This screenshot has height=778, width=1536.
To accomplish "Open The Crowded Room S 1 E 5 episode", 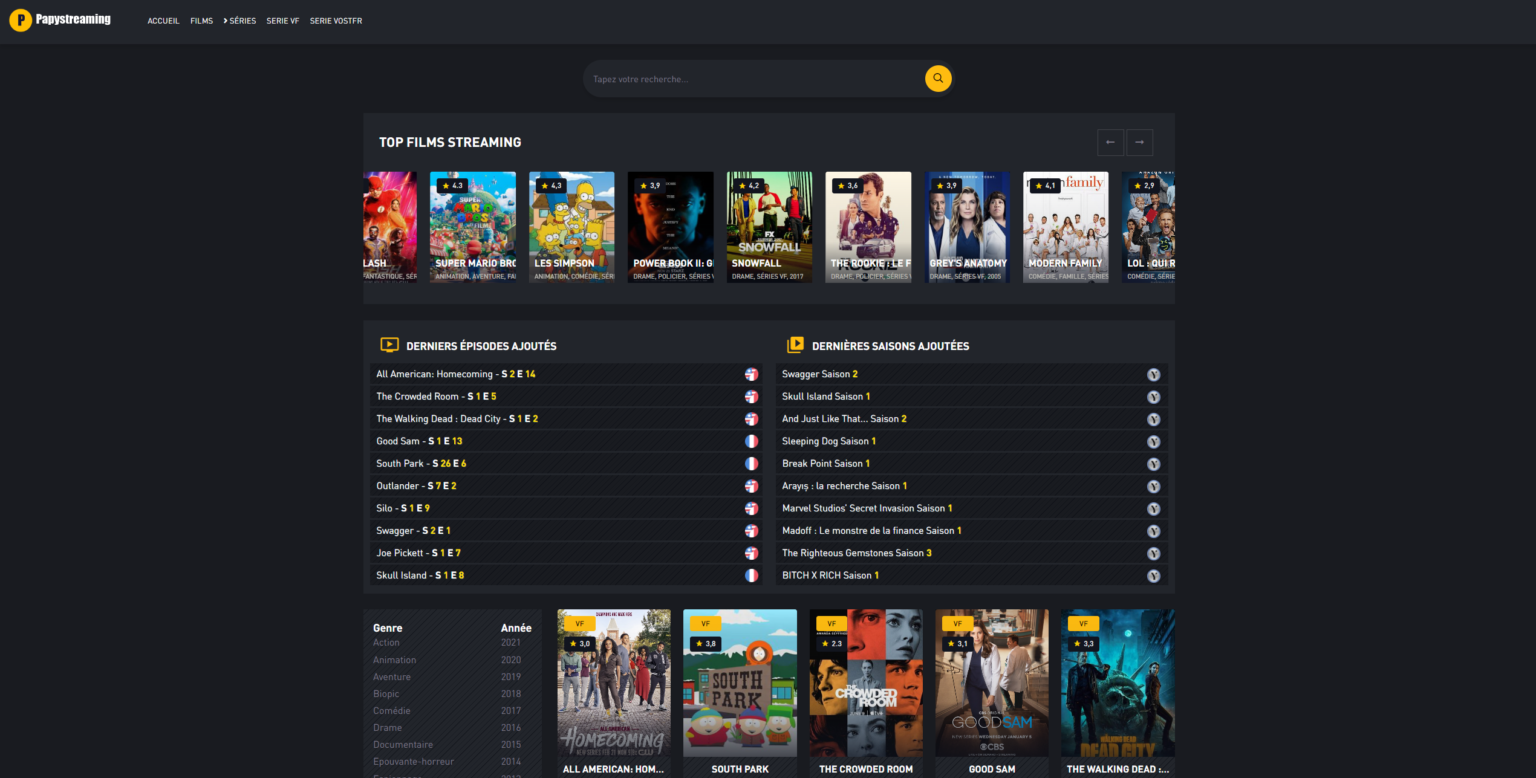I will 435,396.
